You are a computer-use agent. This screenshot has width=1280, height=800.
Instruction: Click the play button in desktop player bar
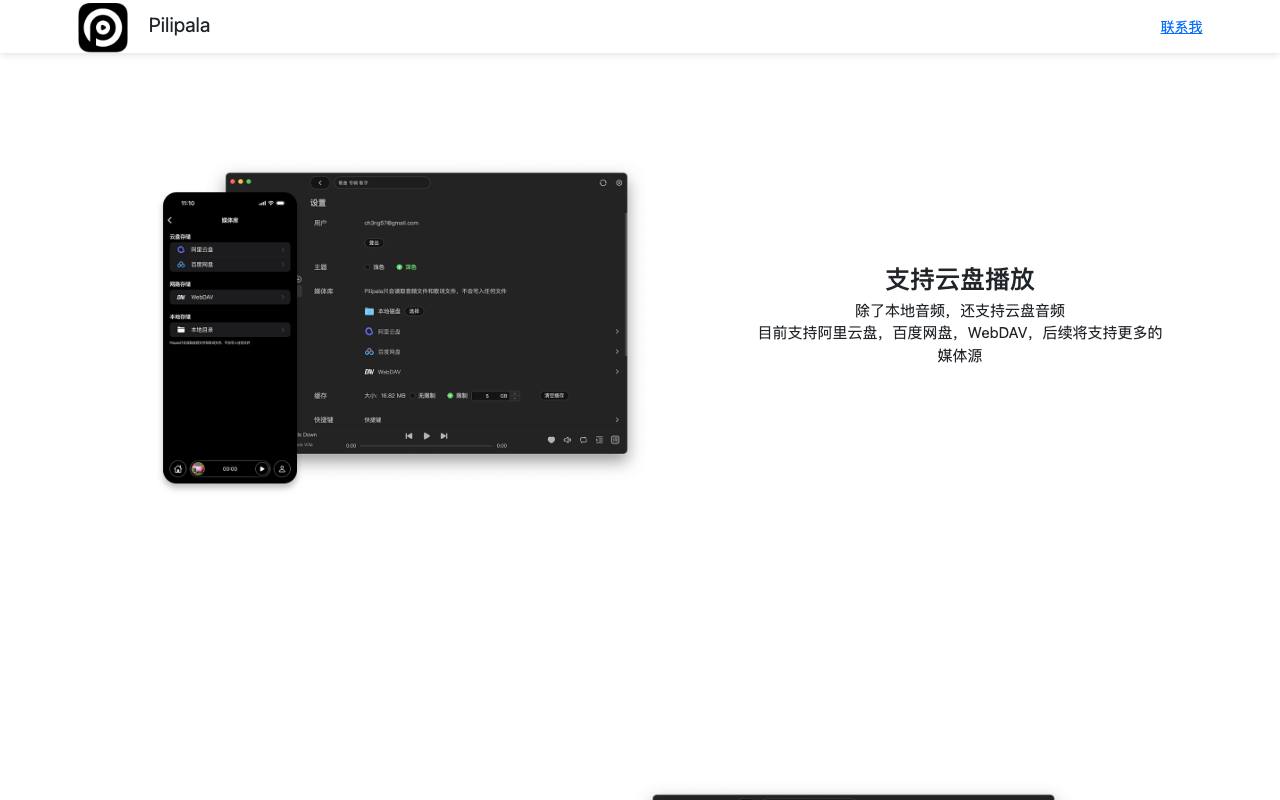pos(426,436)
